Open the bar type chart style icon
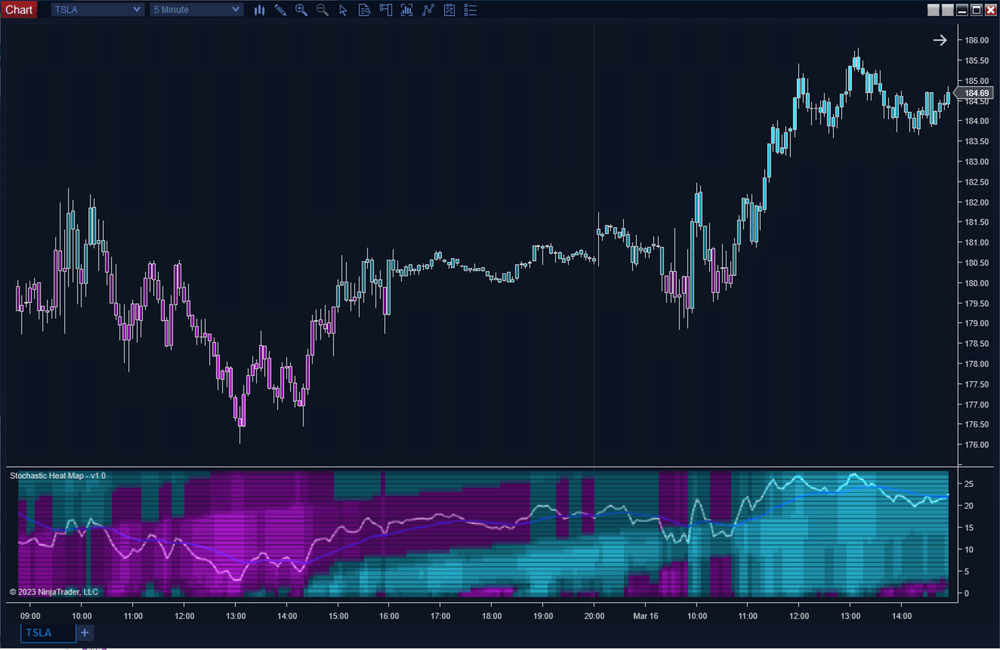 pos(259,10)
